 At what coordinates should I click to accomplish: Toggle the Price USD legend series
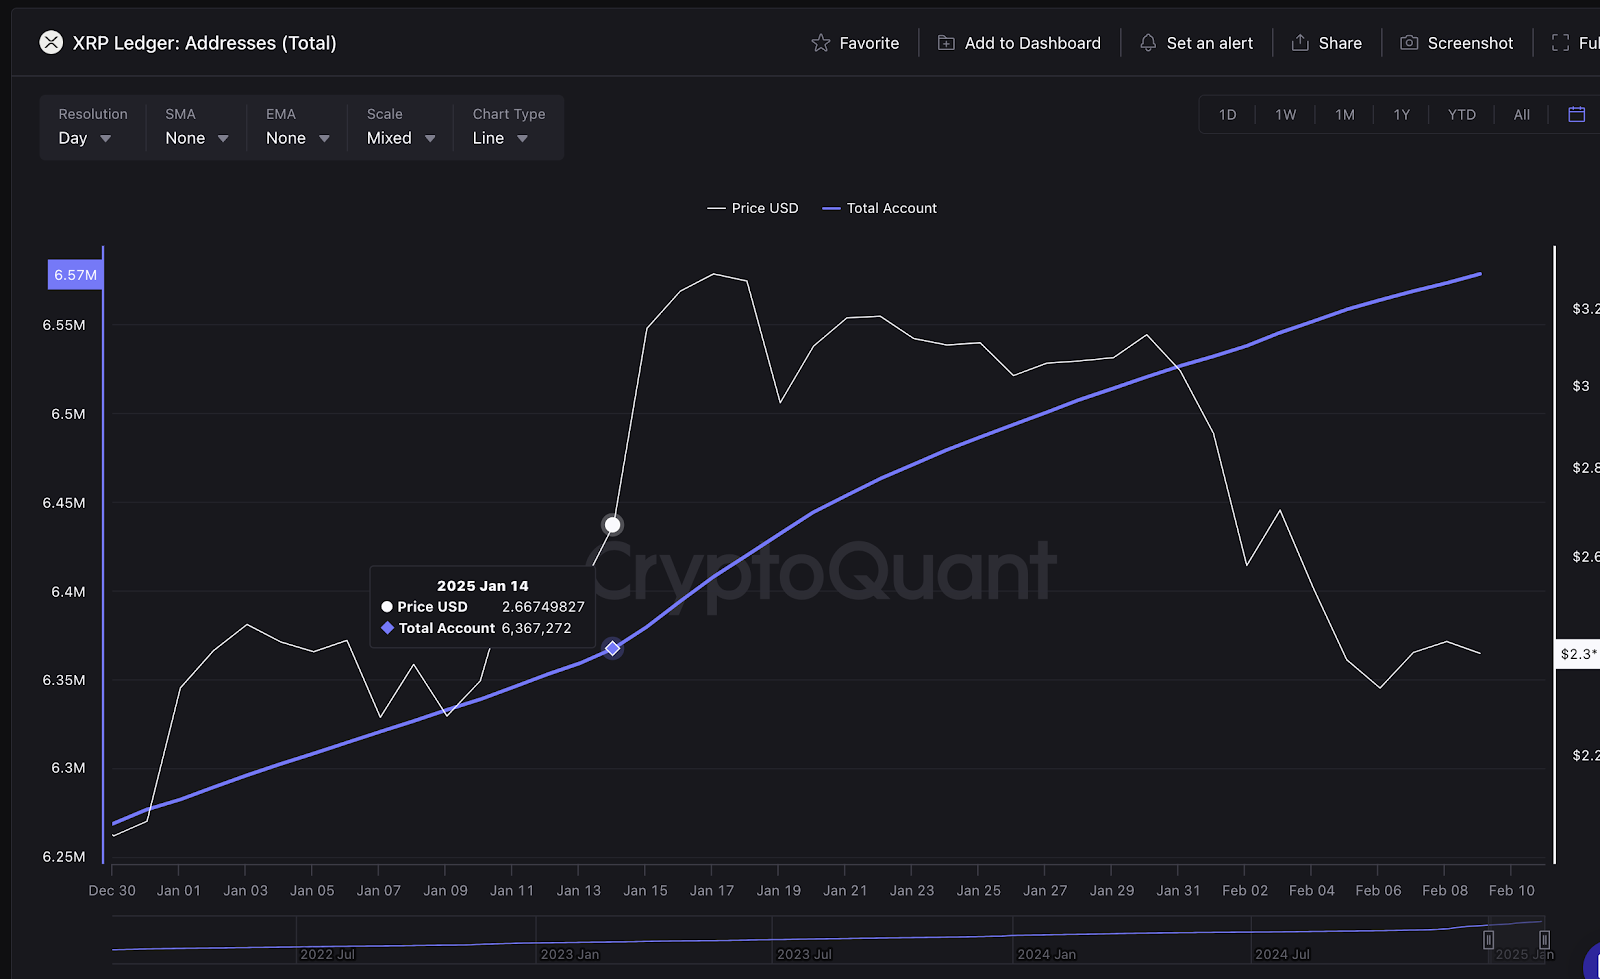753,208
